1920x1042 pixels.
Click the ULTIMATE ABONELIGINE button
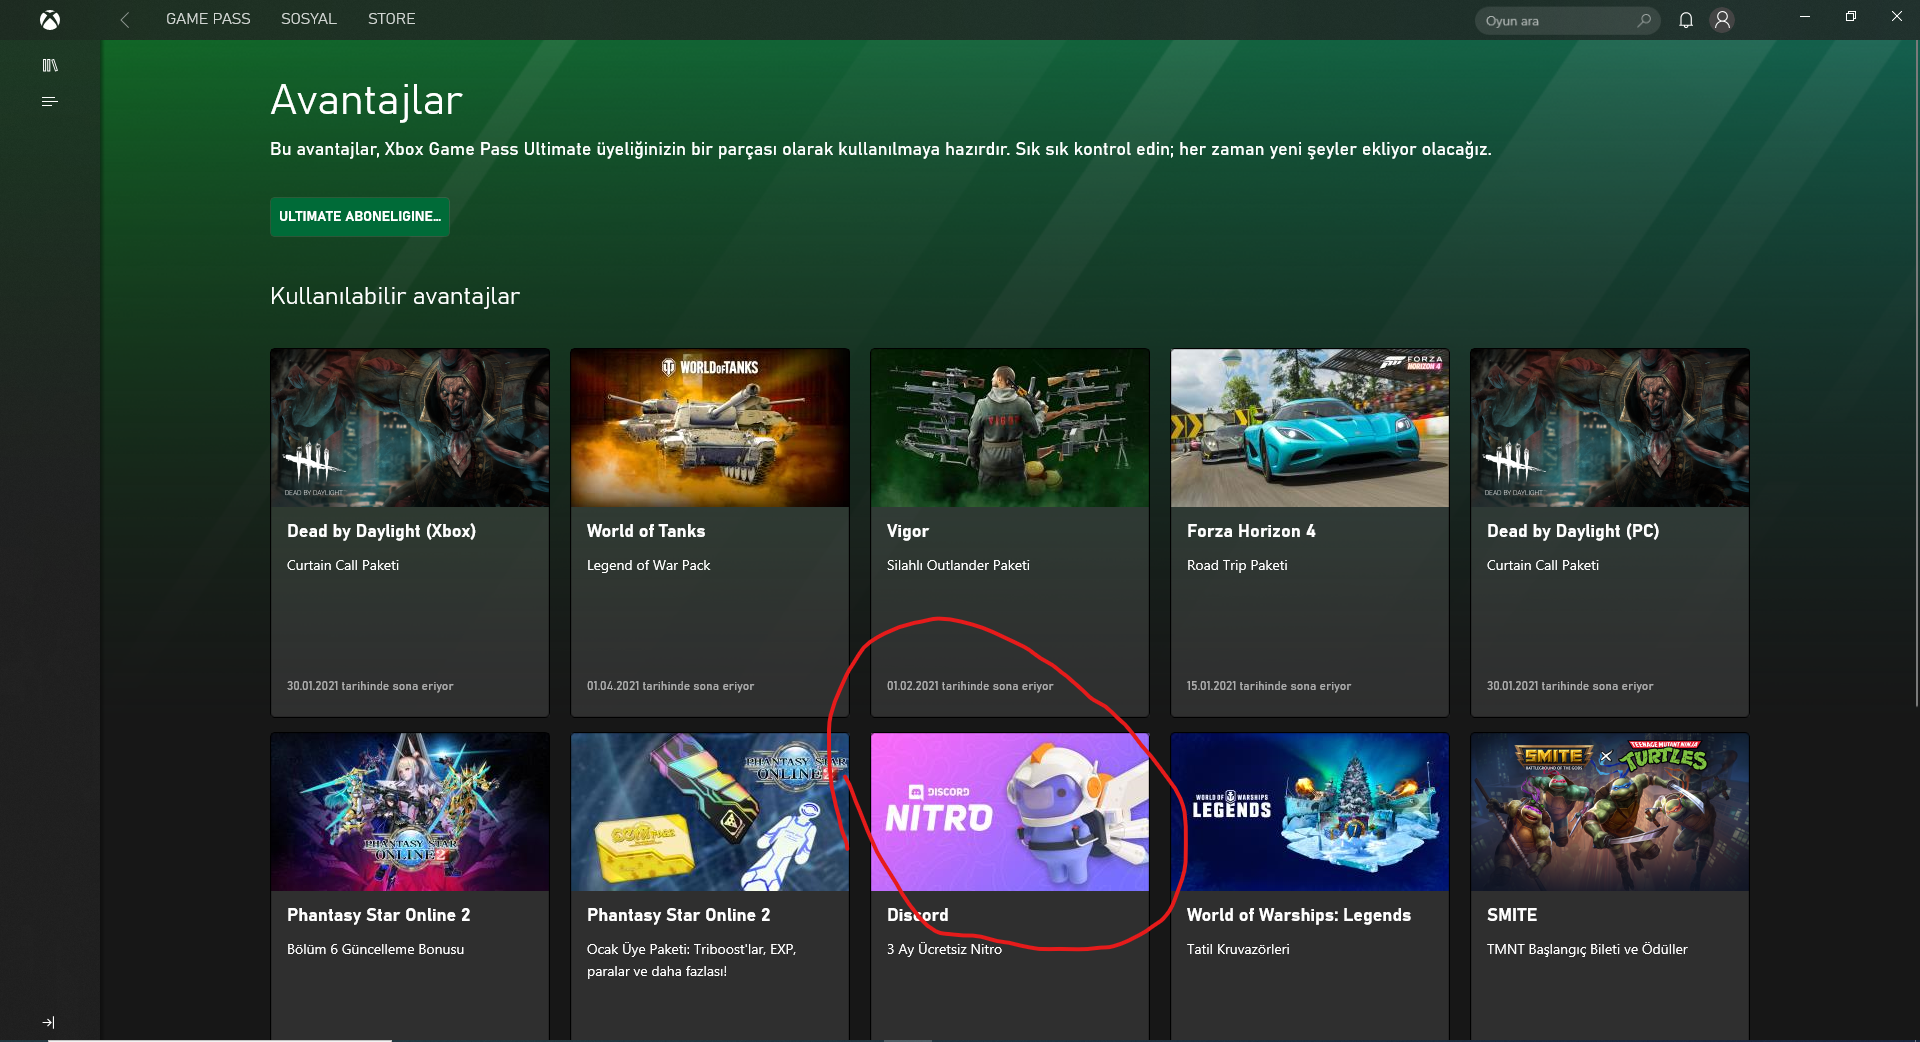click(360, 217)
